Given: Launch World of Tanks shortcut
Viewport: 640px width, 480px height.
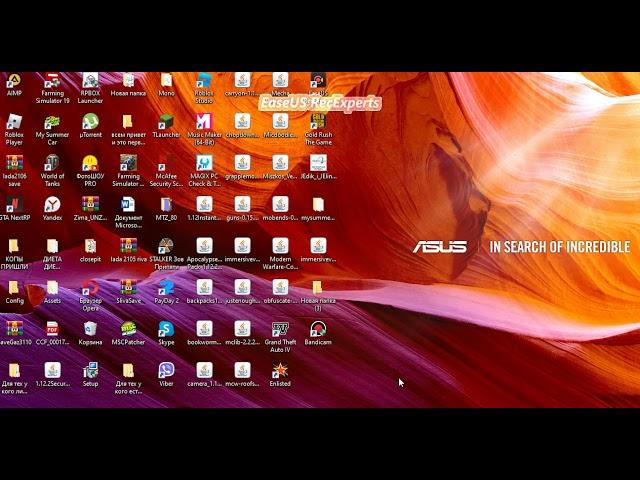Looking at the screenshot, I should point(52,171).
